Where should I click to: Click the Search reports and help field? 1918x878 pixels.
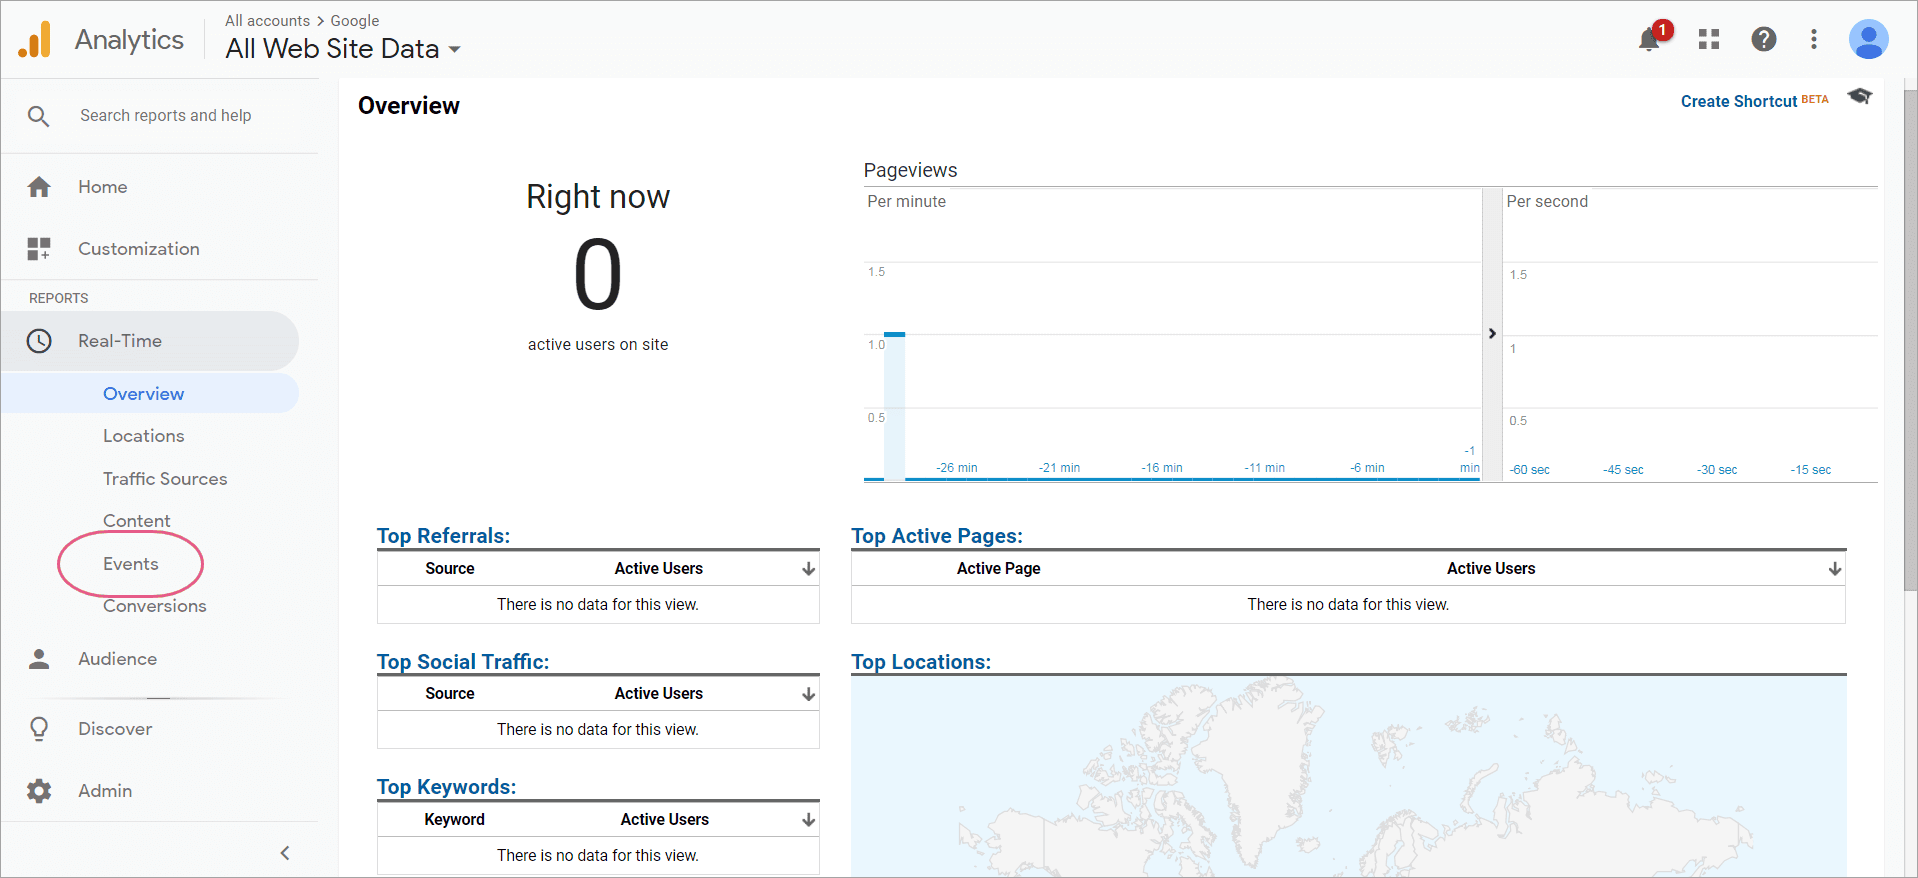[x=166, y=116]
